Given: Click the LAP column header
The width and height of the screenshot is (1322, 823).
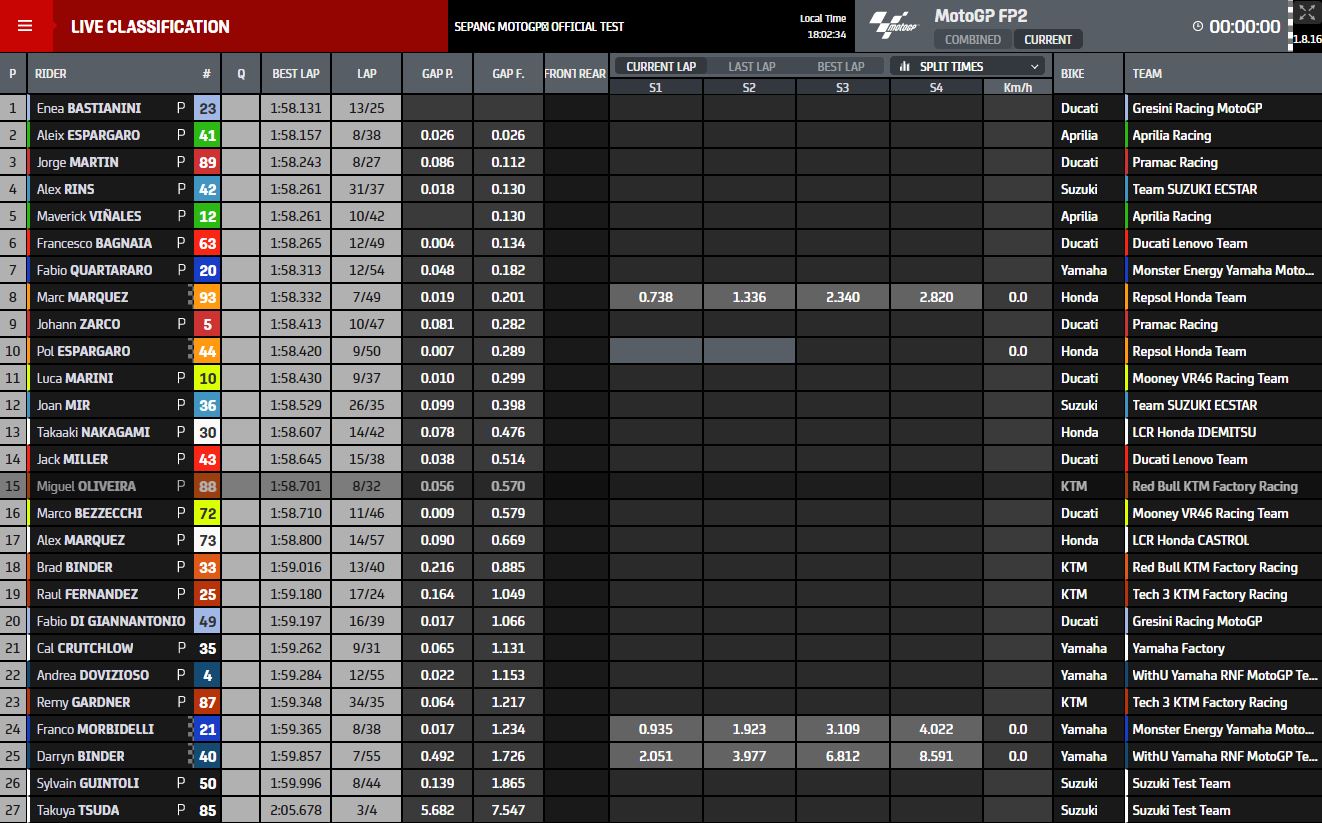Looking at the screenshot, I should tap(367, 74).
